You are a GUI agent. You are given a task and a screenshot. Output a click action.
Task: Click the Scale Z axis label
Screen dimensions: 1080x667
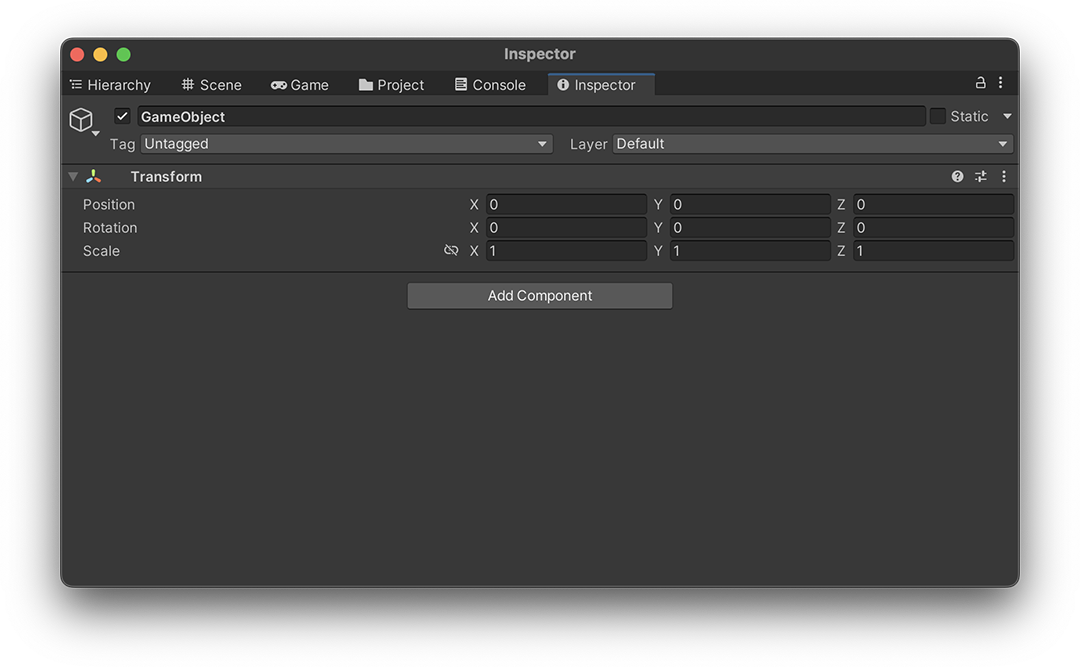[x=841, y=251]
